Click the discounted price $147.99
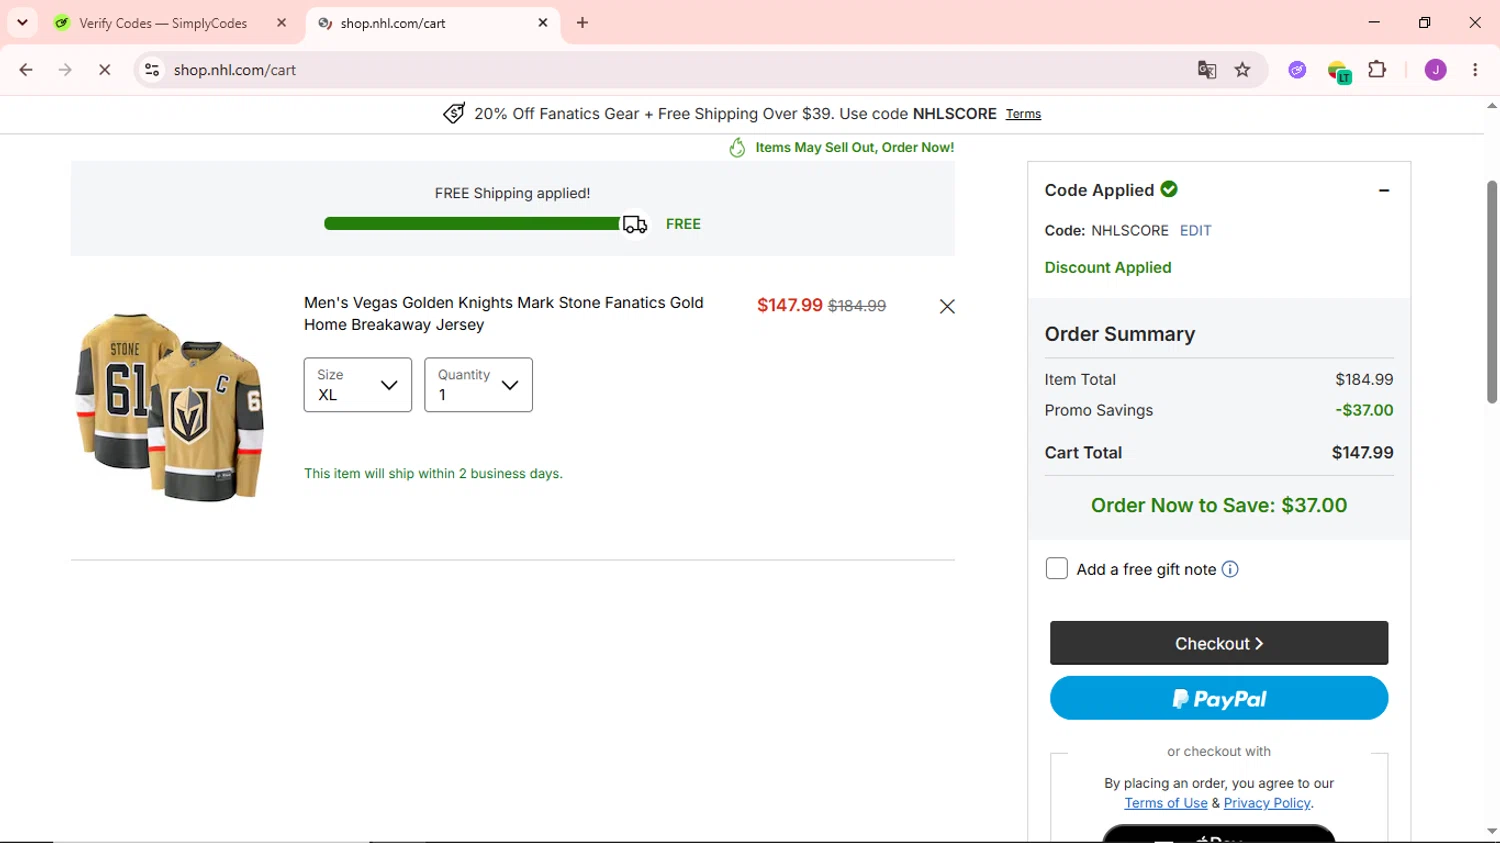Screen dimensions: 1500x843 (790, 305)
